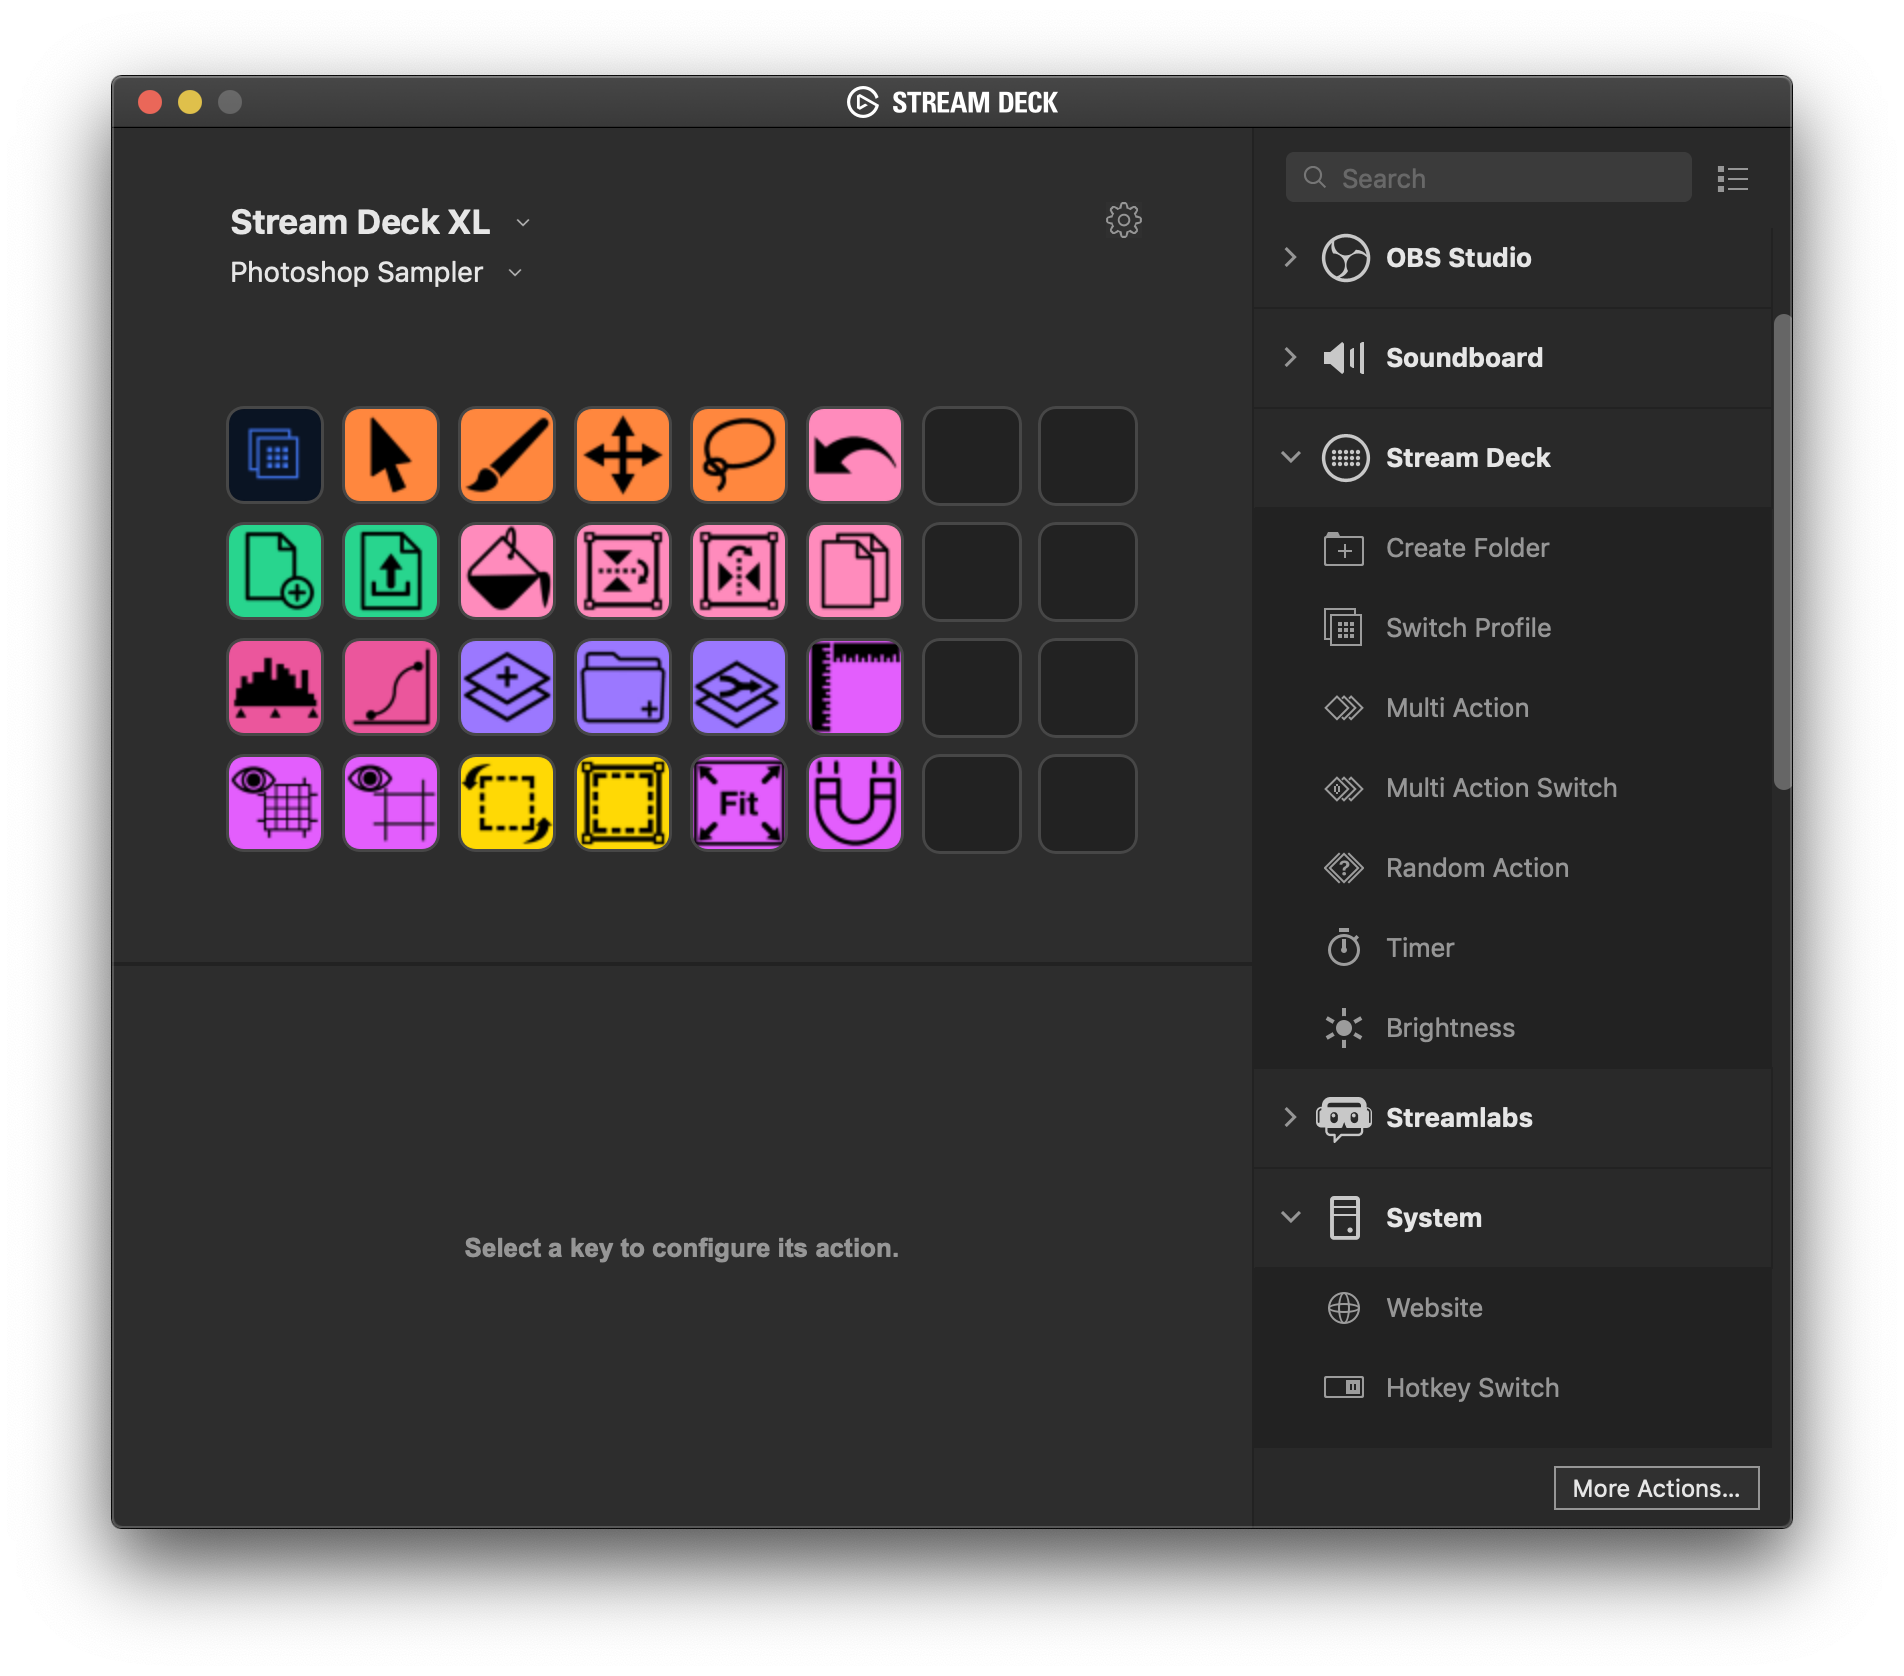
Task: Click the yellow Transform Selection key
Action: coord(507,803)
